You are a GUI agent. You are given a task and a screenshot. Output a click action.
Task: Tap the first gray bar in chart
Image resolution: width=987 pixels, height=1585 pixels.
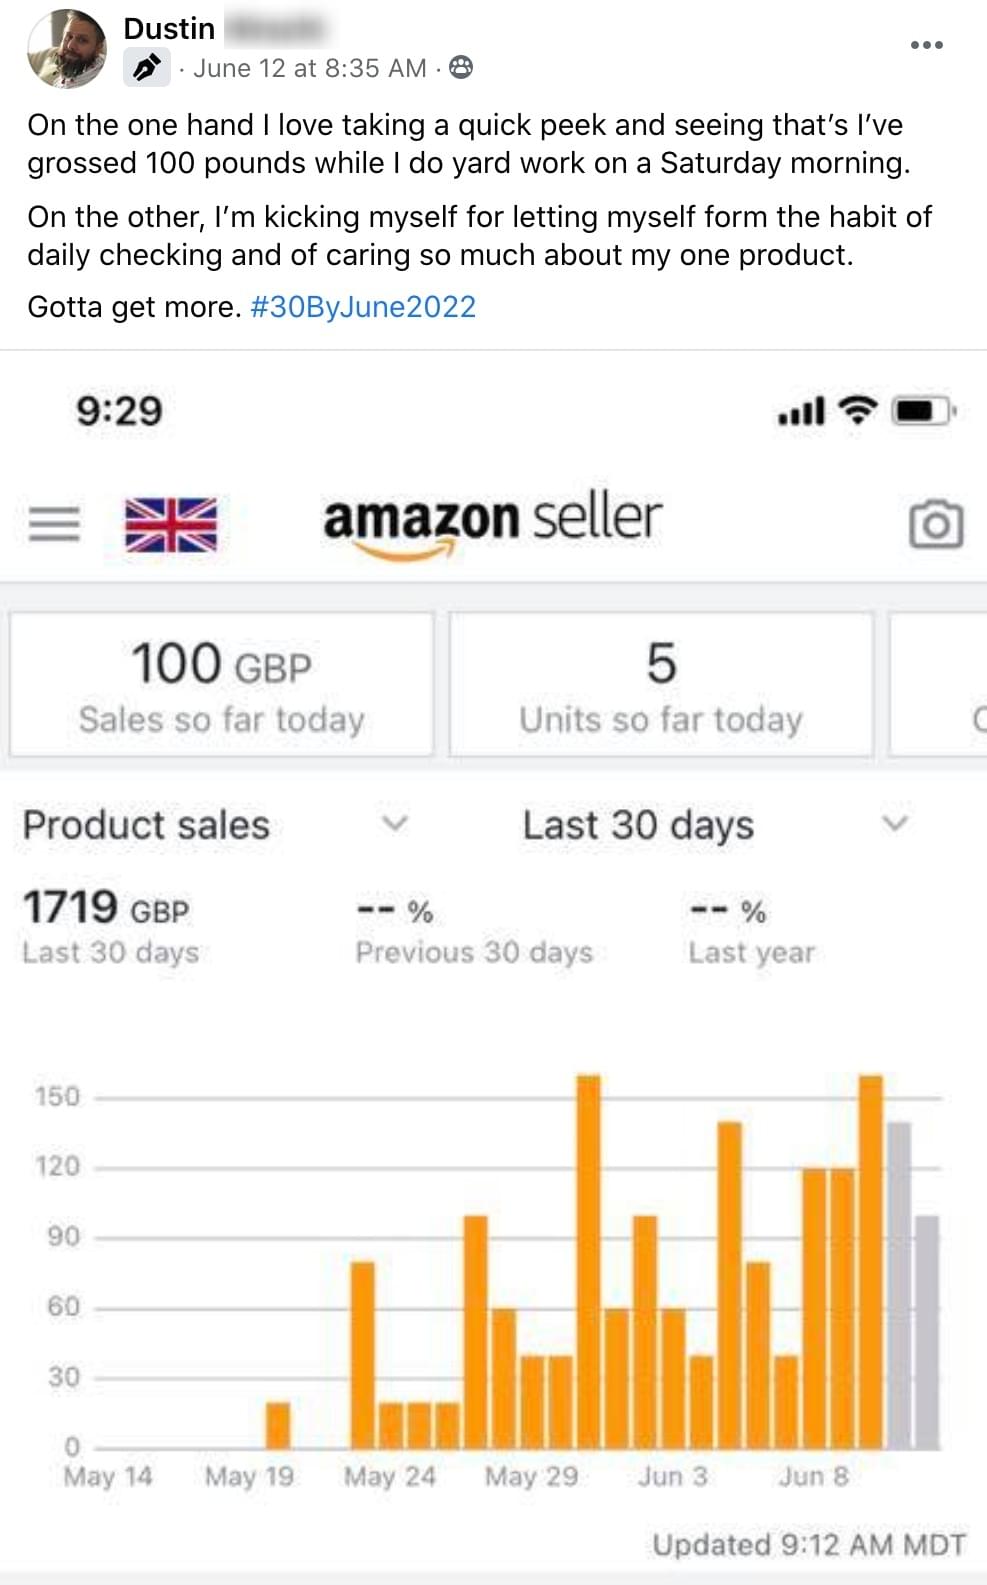pos(899,1285)
